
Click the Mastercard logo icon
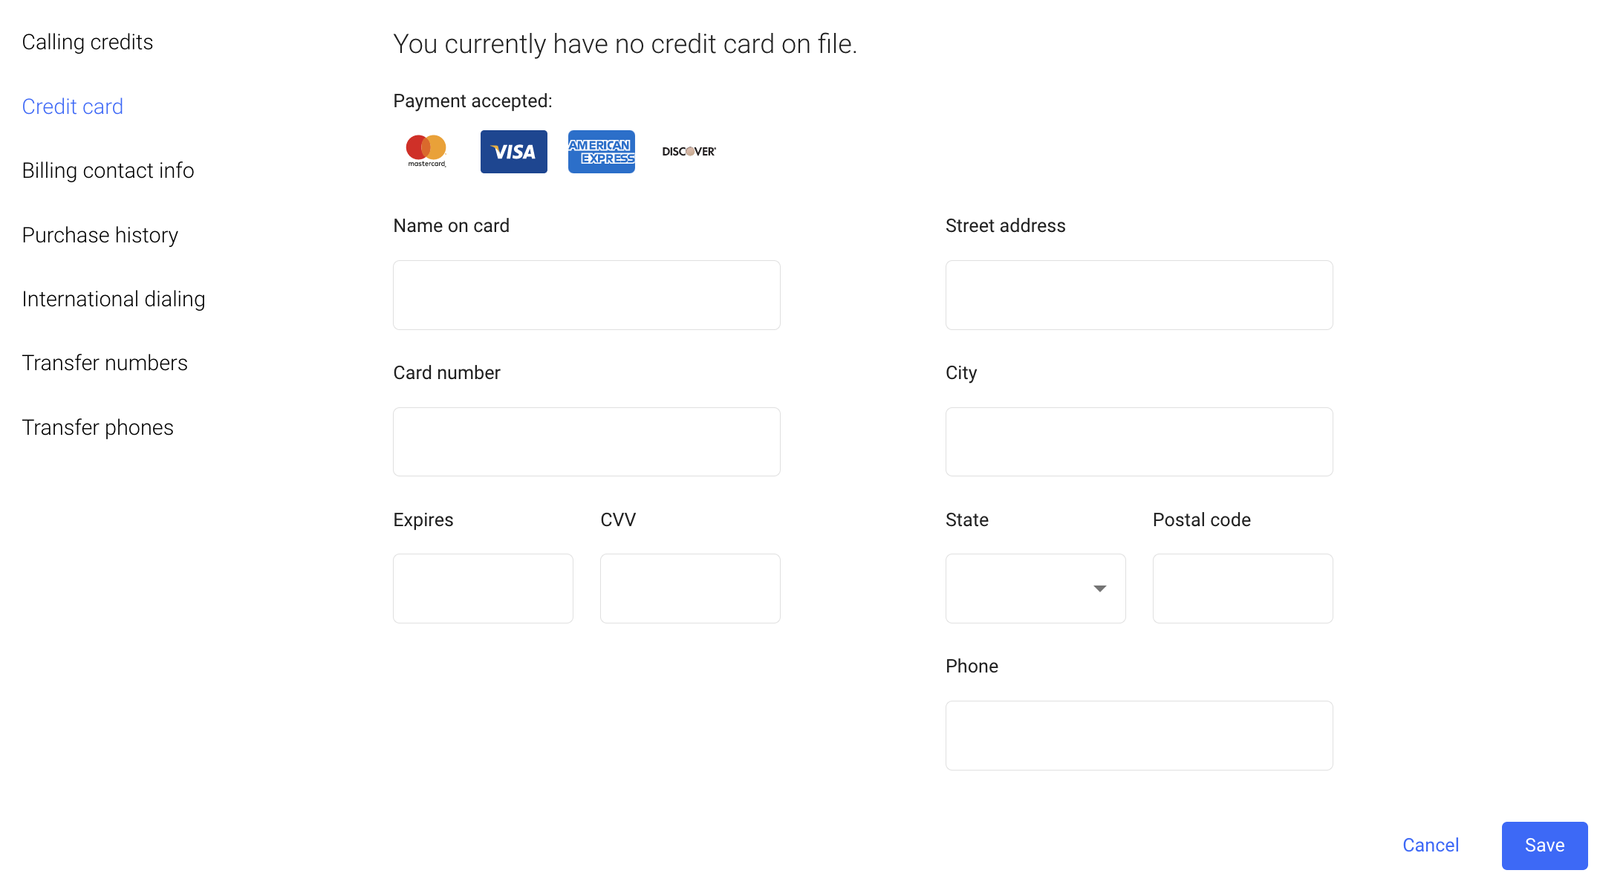click(426, 151)
